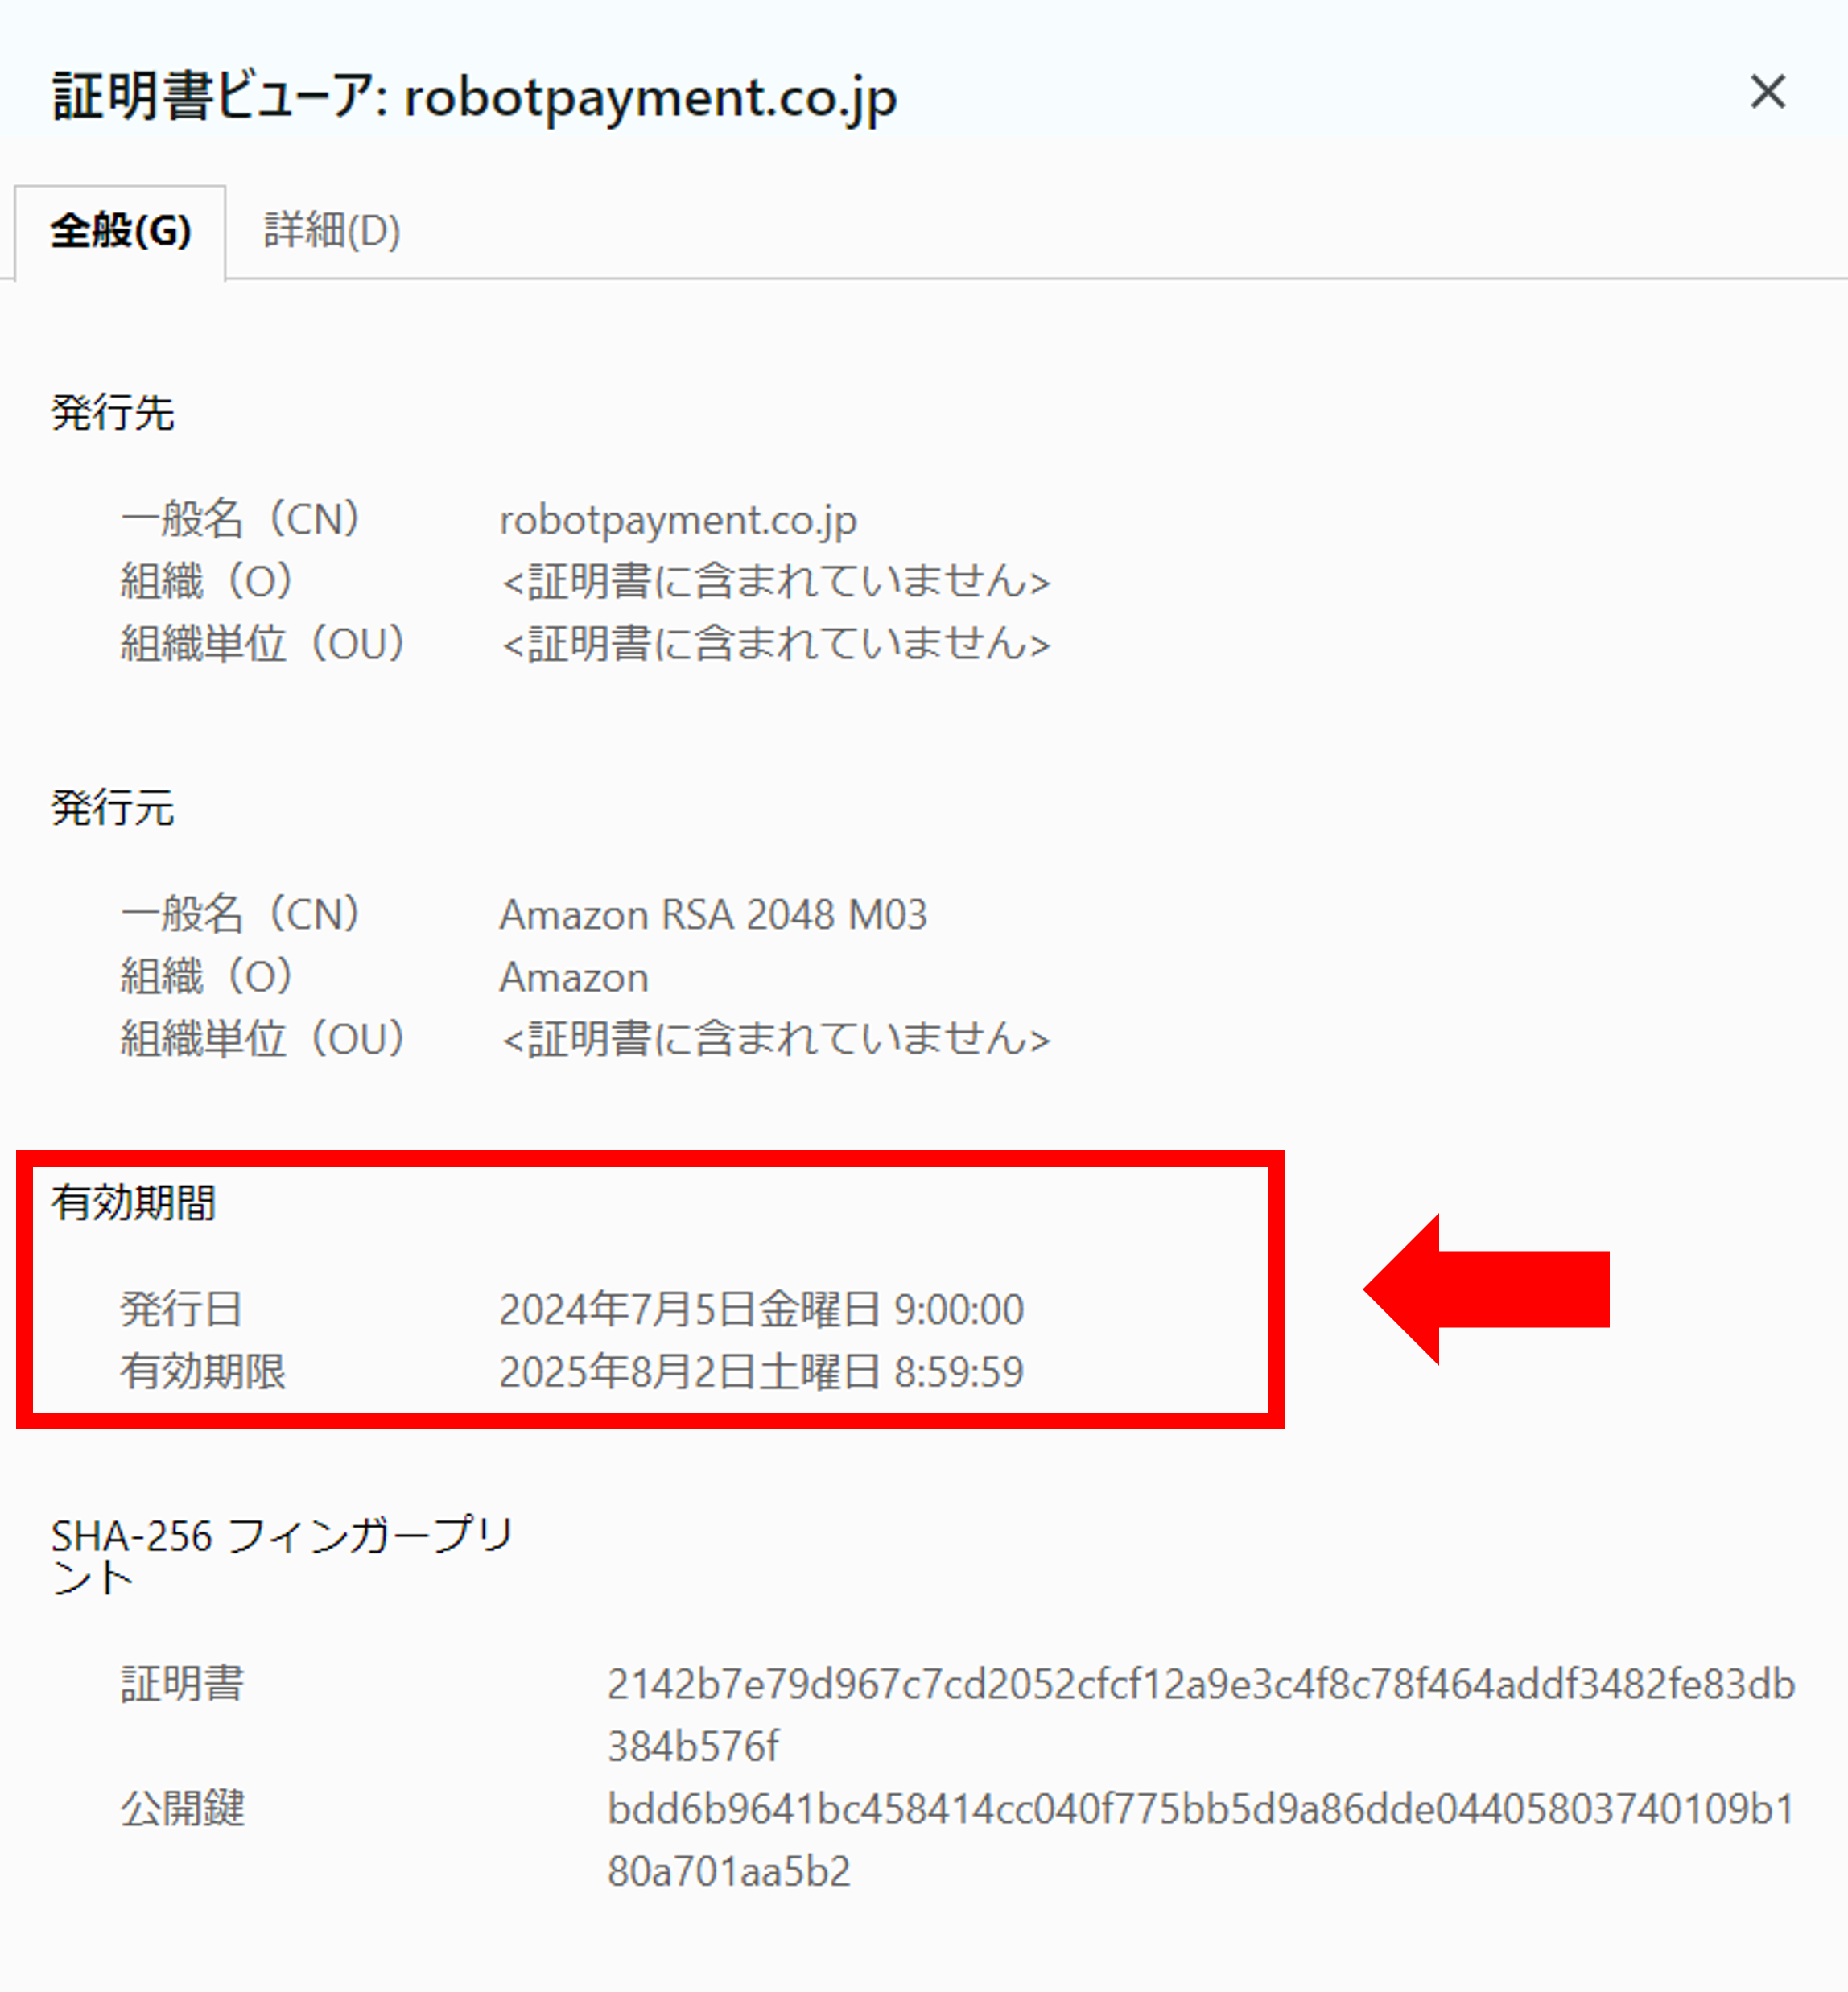
Task: Click the issuer CN Amazon RSA 2048 M03
Action: (713, 914)
